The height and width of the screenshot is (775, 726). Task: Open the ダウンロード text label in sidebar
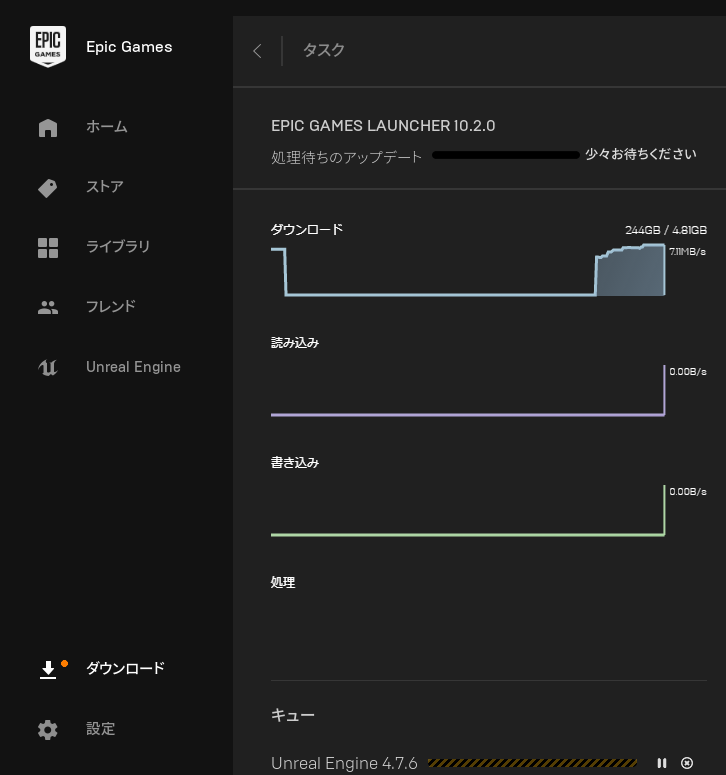125,669
